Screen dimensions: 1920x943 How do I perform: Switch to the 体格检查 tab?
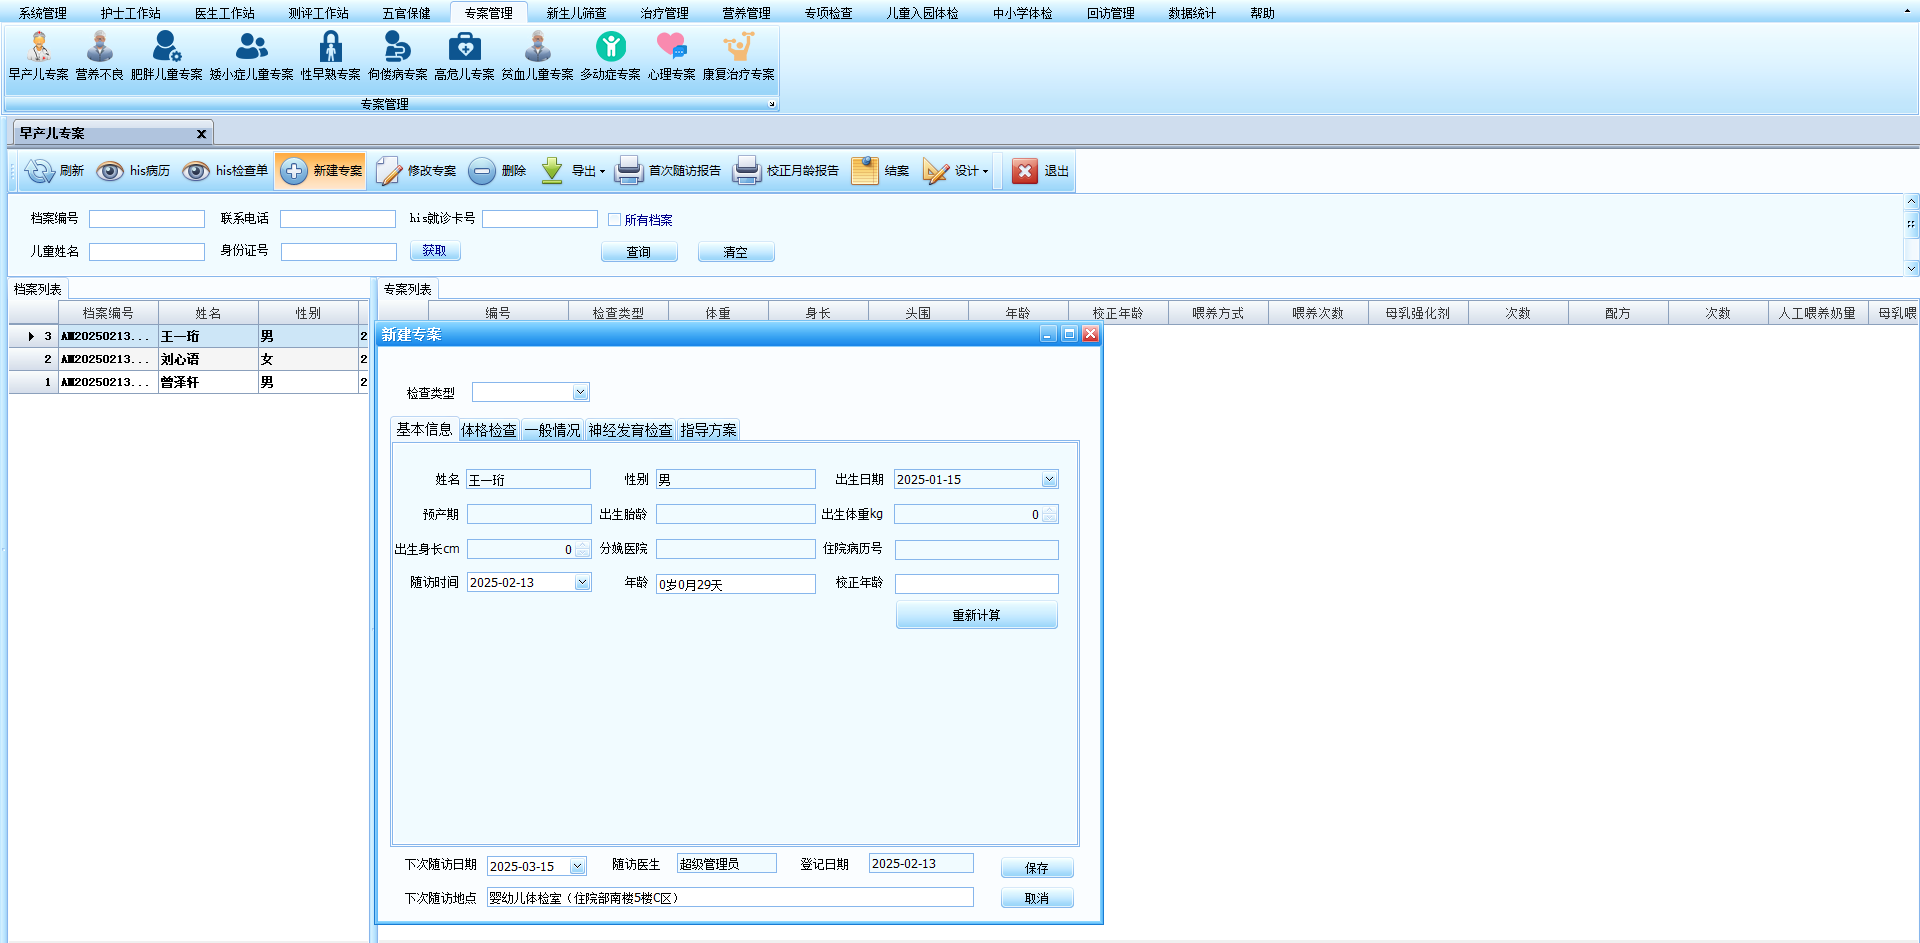tap(489, 430)
